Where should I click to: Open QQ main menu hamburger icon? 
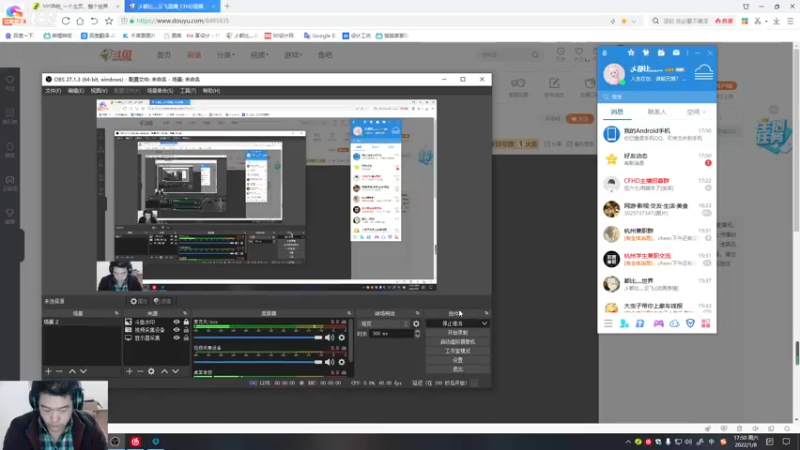point(608,323)
